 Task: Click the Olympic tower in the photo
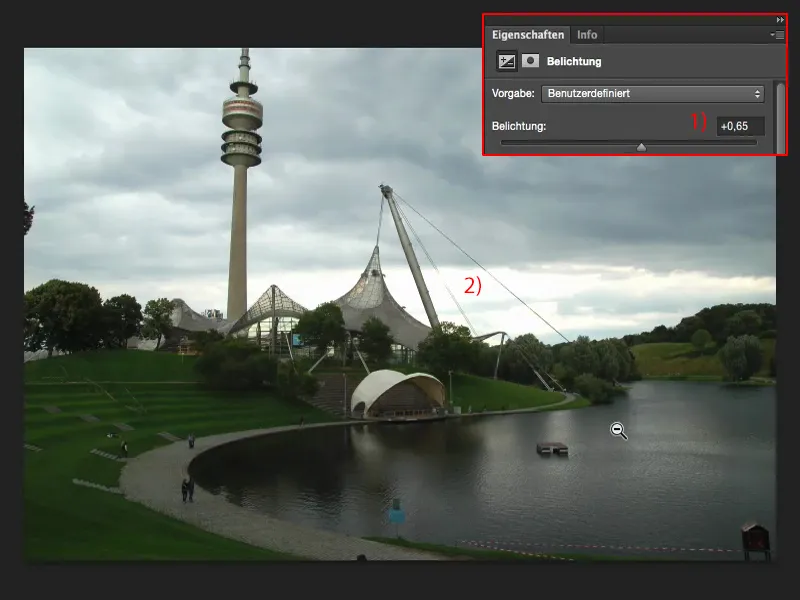tap(242, 184)
